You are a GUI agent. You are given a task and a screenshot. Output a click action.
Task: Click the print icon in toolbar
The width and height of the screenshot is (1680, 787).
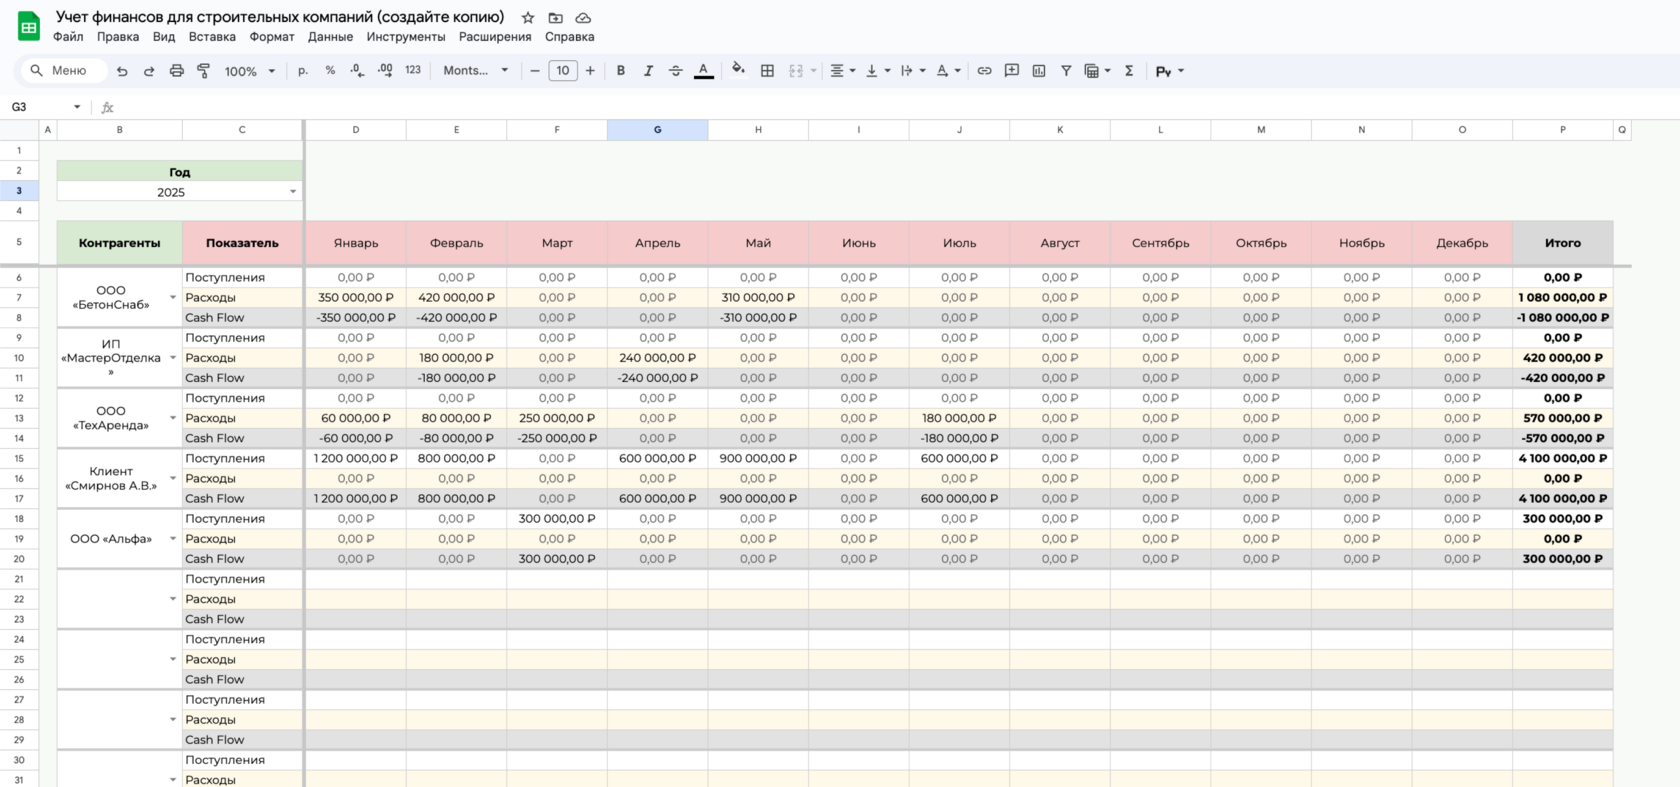pos(176,71)
